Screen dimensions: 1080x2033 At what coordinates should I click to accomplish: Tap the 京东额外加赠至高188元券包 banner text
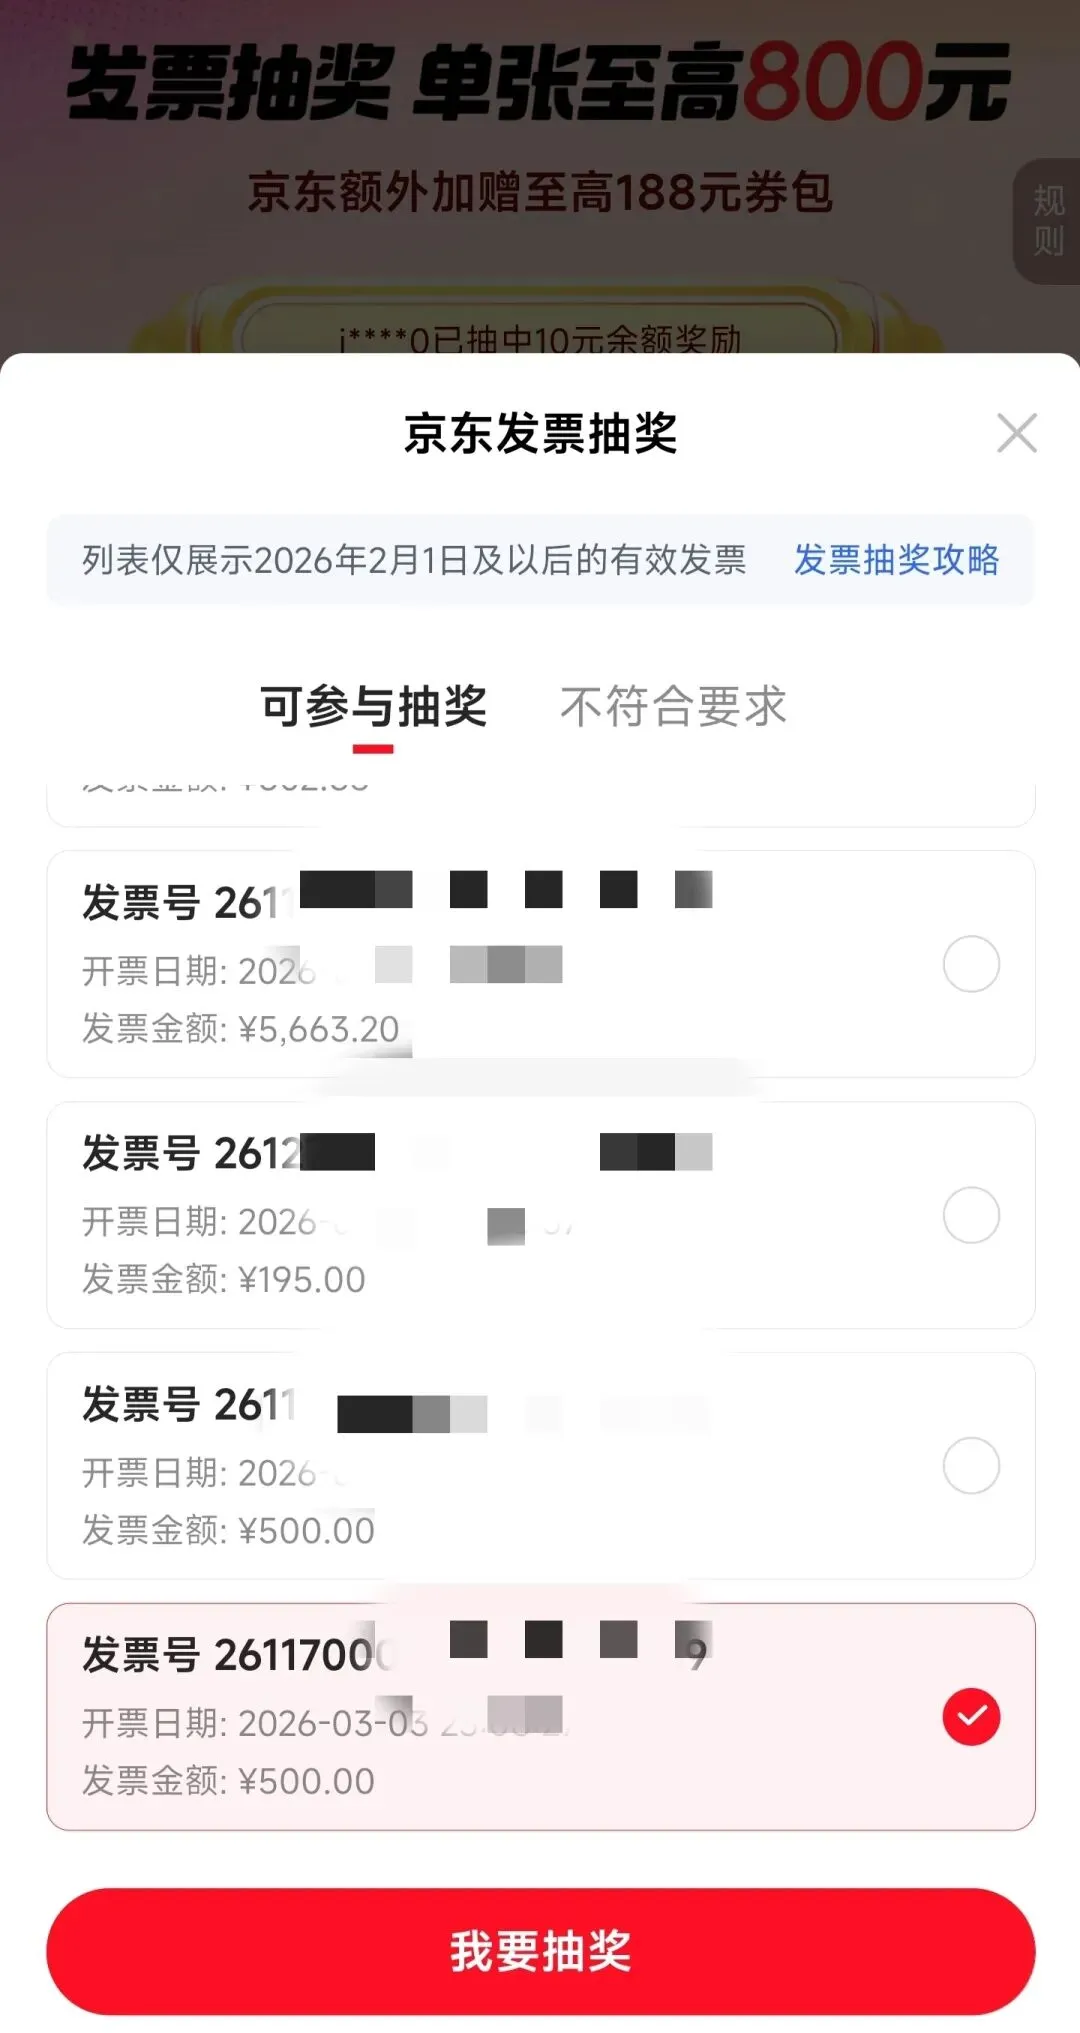click(540, 192)
